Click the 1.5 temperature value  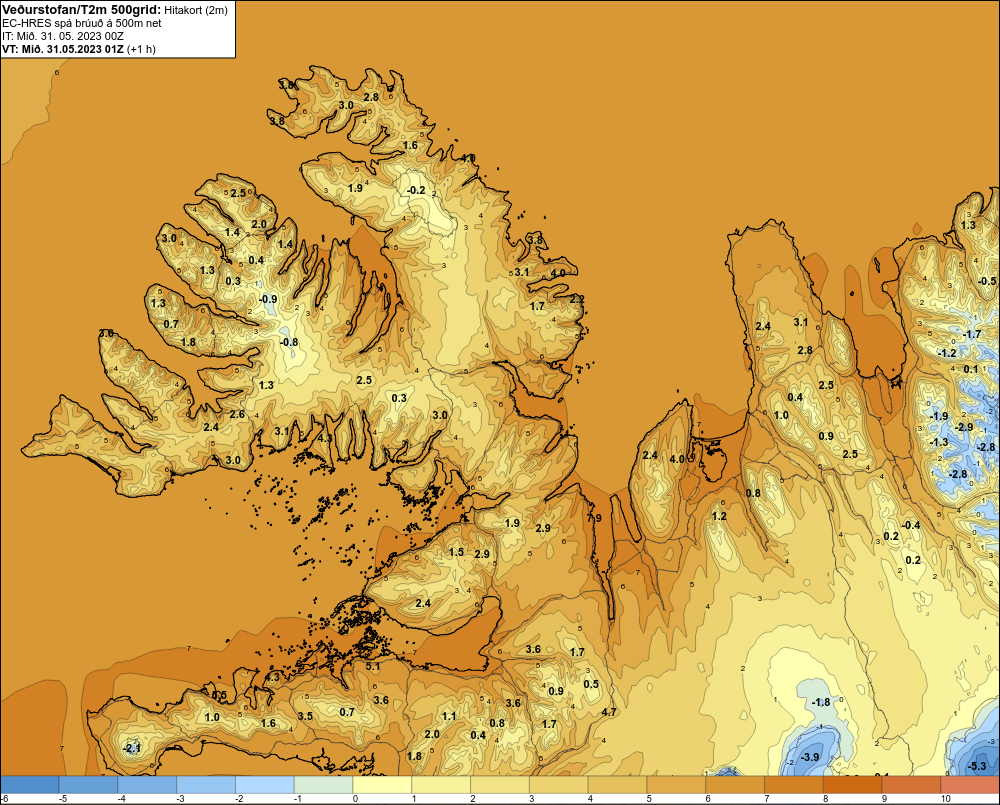456,552
